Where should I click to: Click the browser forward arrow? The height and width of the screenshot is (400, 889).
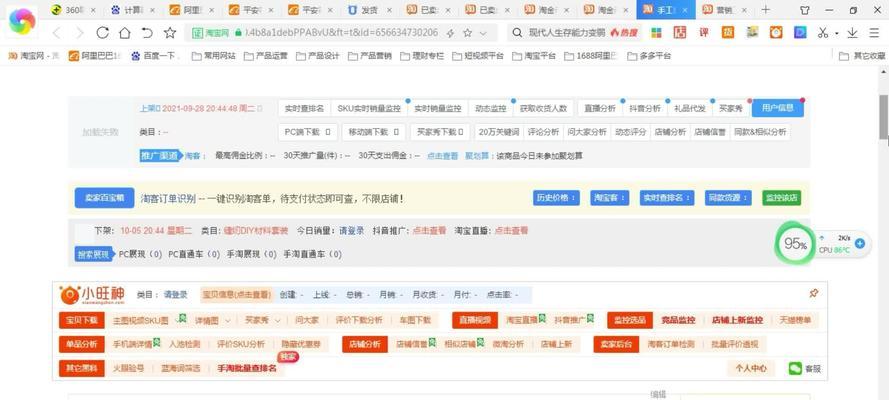(79, 33)
